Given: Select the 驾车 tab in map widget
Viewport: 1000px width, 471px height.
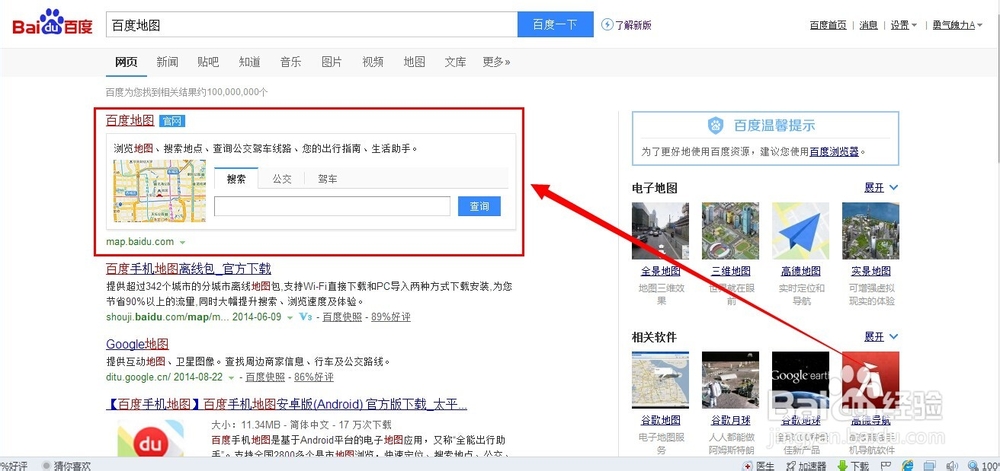Looking at the screenshot, I should coord(328,179).
